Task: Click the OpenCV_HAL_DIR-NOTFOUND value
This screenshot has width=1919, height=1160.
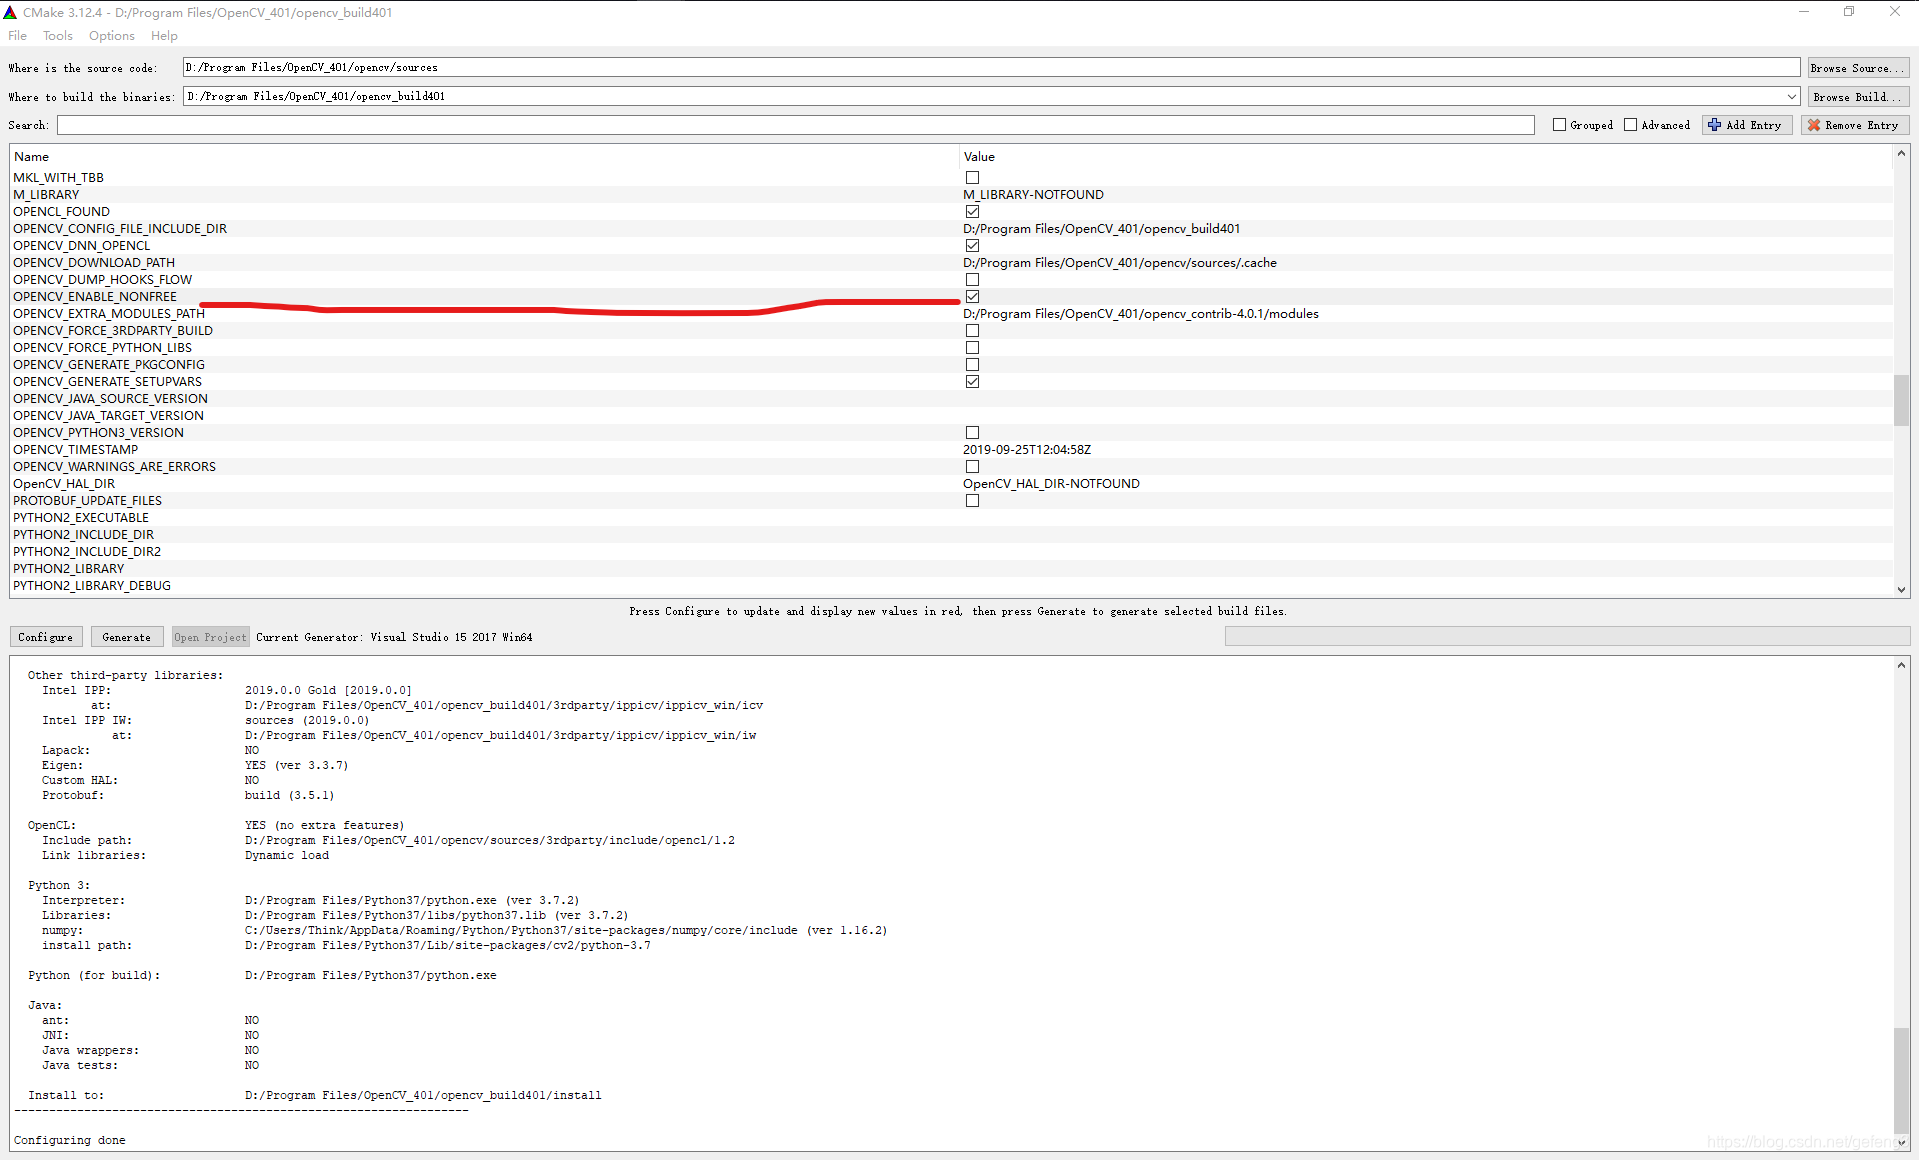Action: (x=1051, y=484)
